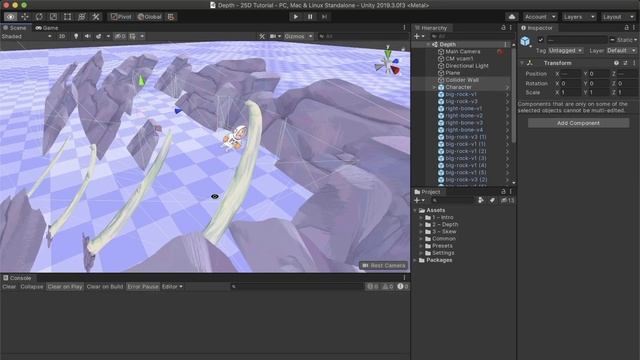Toggle grid snapping icon
Screen dimensions: 640x360
(x=171, y=17)
